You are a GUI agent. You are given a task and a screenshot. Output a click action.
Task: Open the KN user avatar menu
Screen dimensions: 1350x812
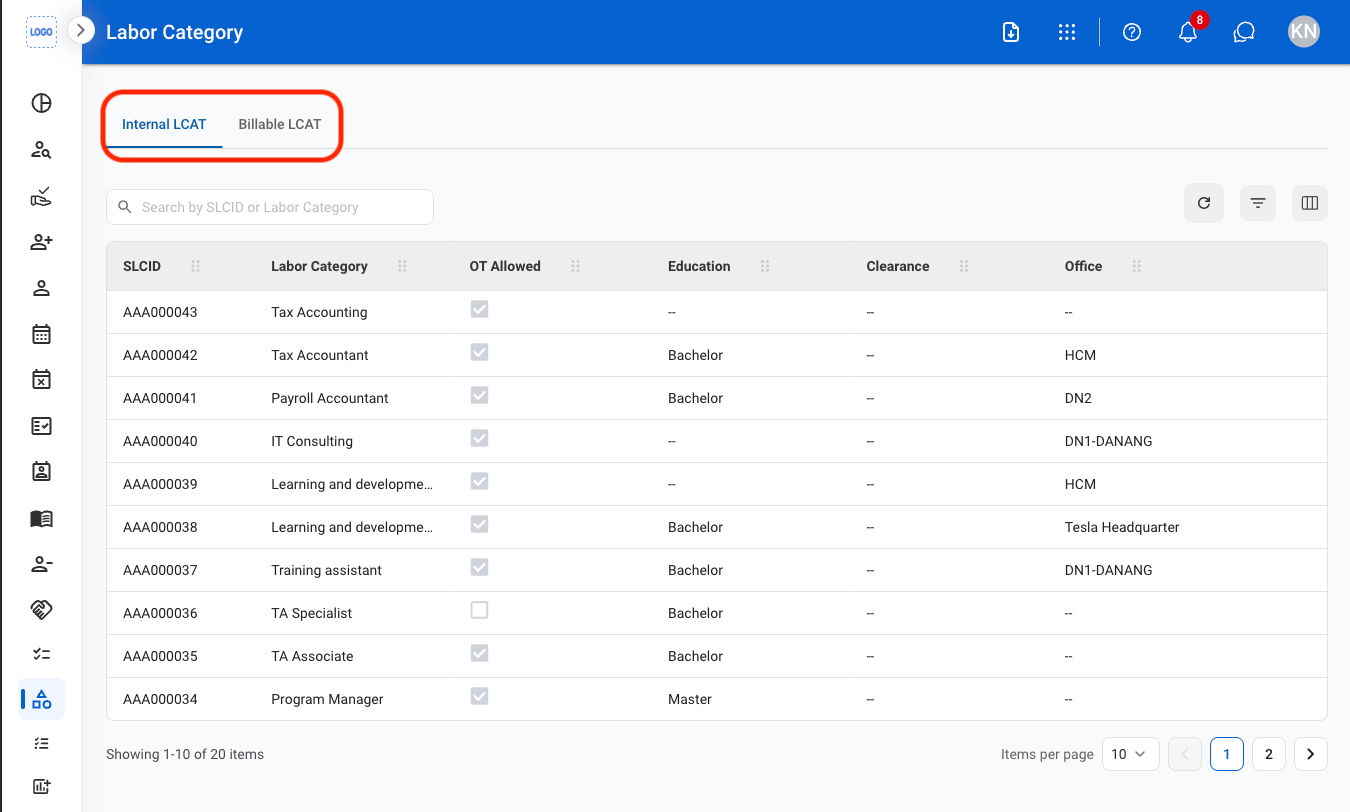[1304, 32]
